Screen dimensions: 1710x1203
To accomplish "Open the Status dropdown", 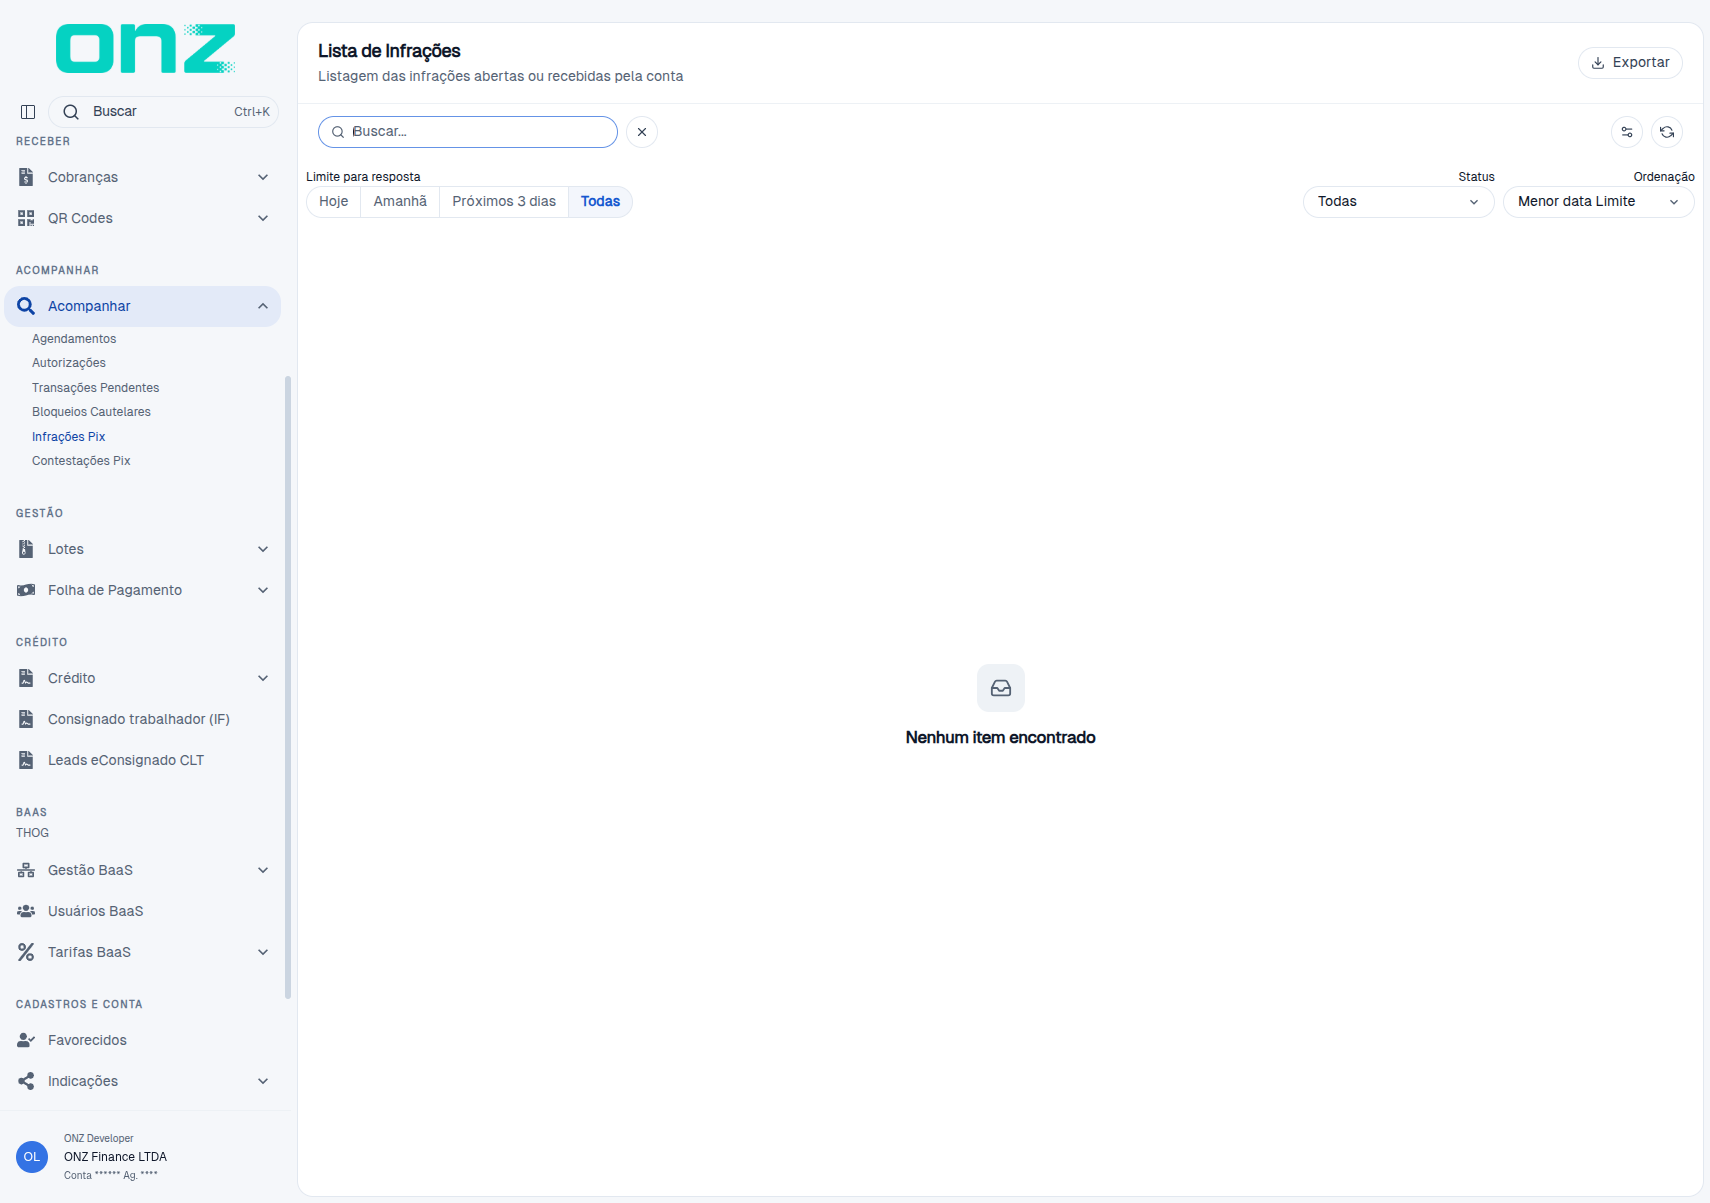I will (x=1398, y=202).
